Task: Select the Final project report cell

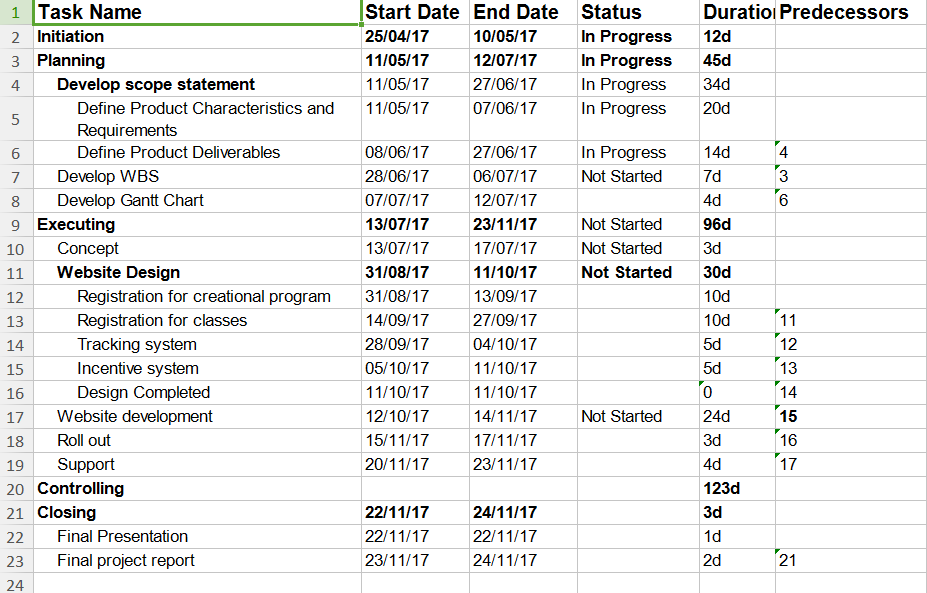Action: coord(197,560)
